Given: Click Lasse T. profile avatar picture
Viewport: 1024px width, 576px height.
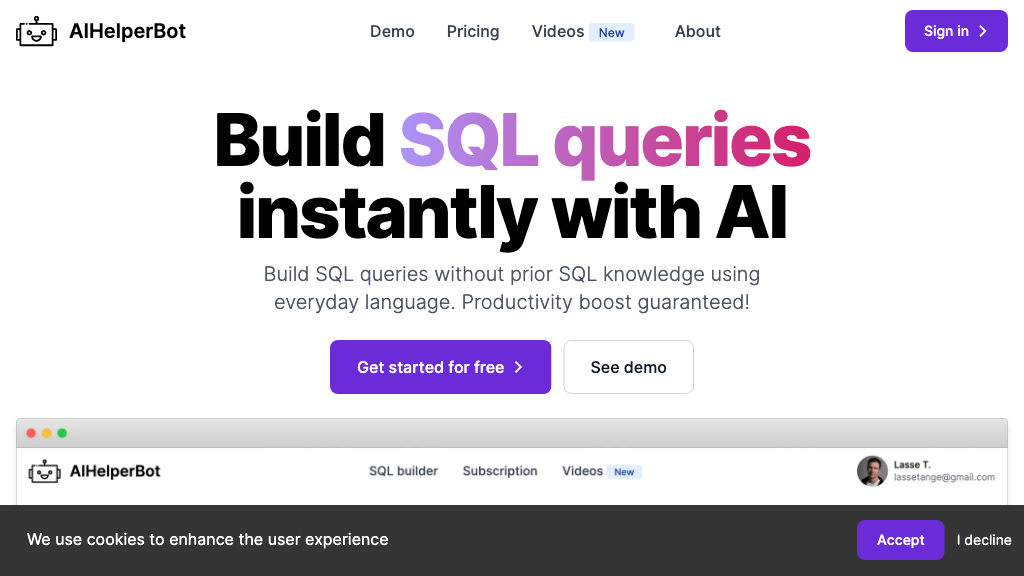Looking at the screenshot, I should [871, 471].
